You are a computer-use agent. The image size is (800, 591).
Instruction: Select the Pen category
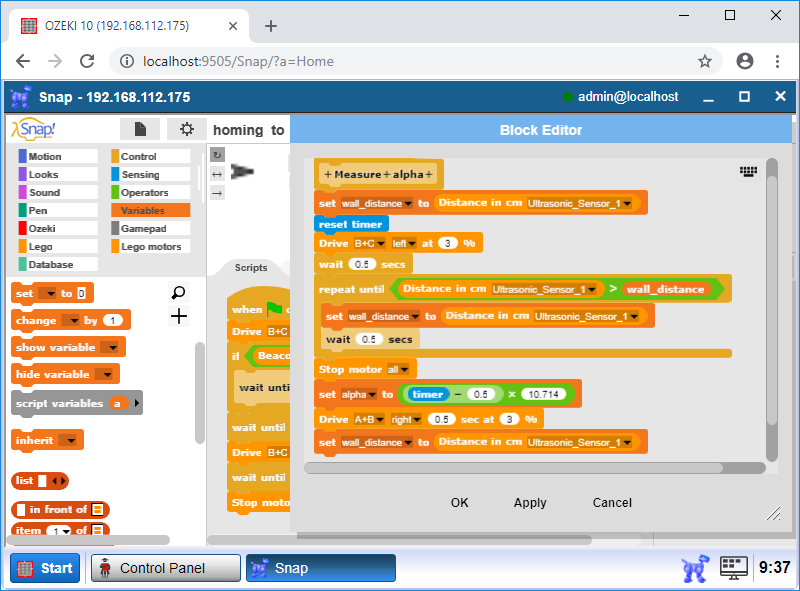tap(58, 210)
